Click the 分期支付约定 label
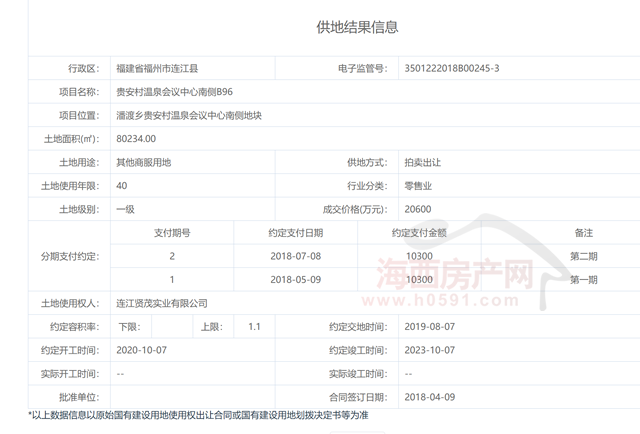The height and width of the screenshot is (434, 640). [70, 256]
